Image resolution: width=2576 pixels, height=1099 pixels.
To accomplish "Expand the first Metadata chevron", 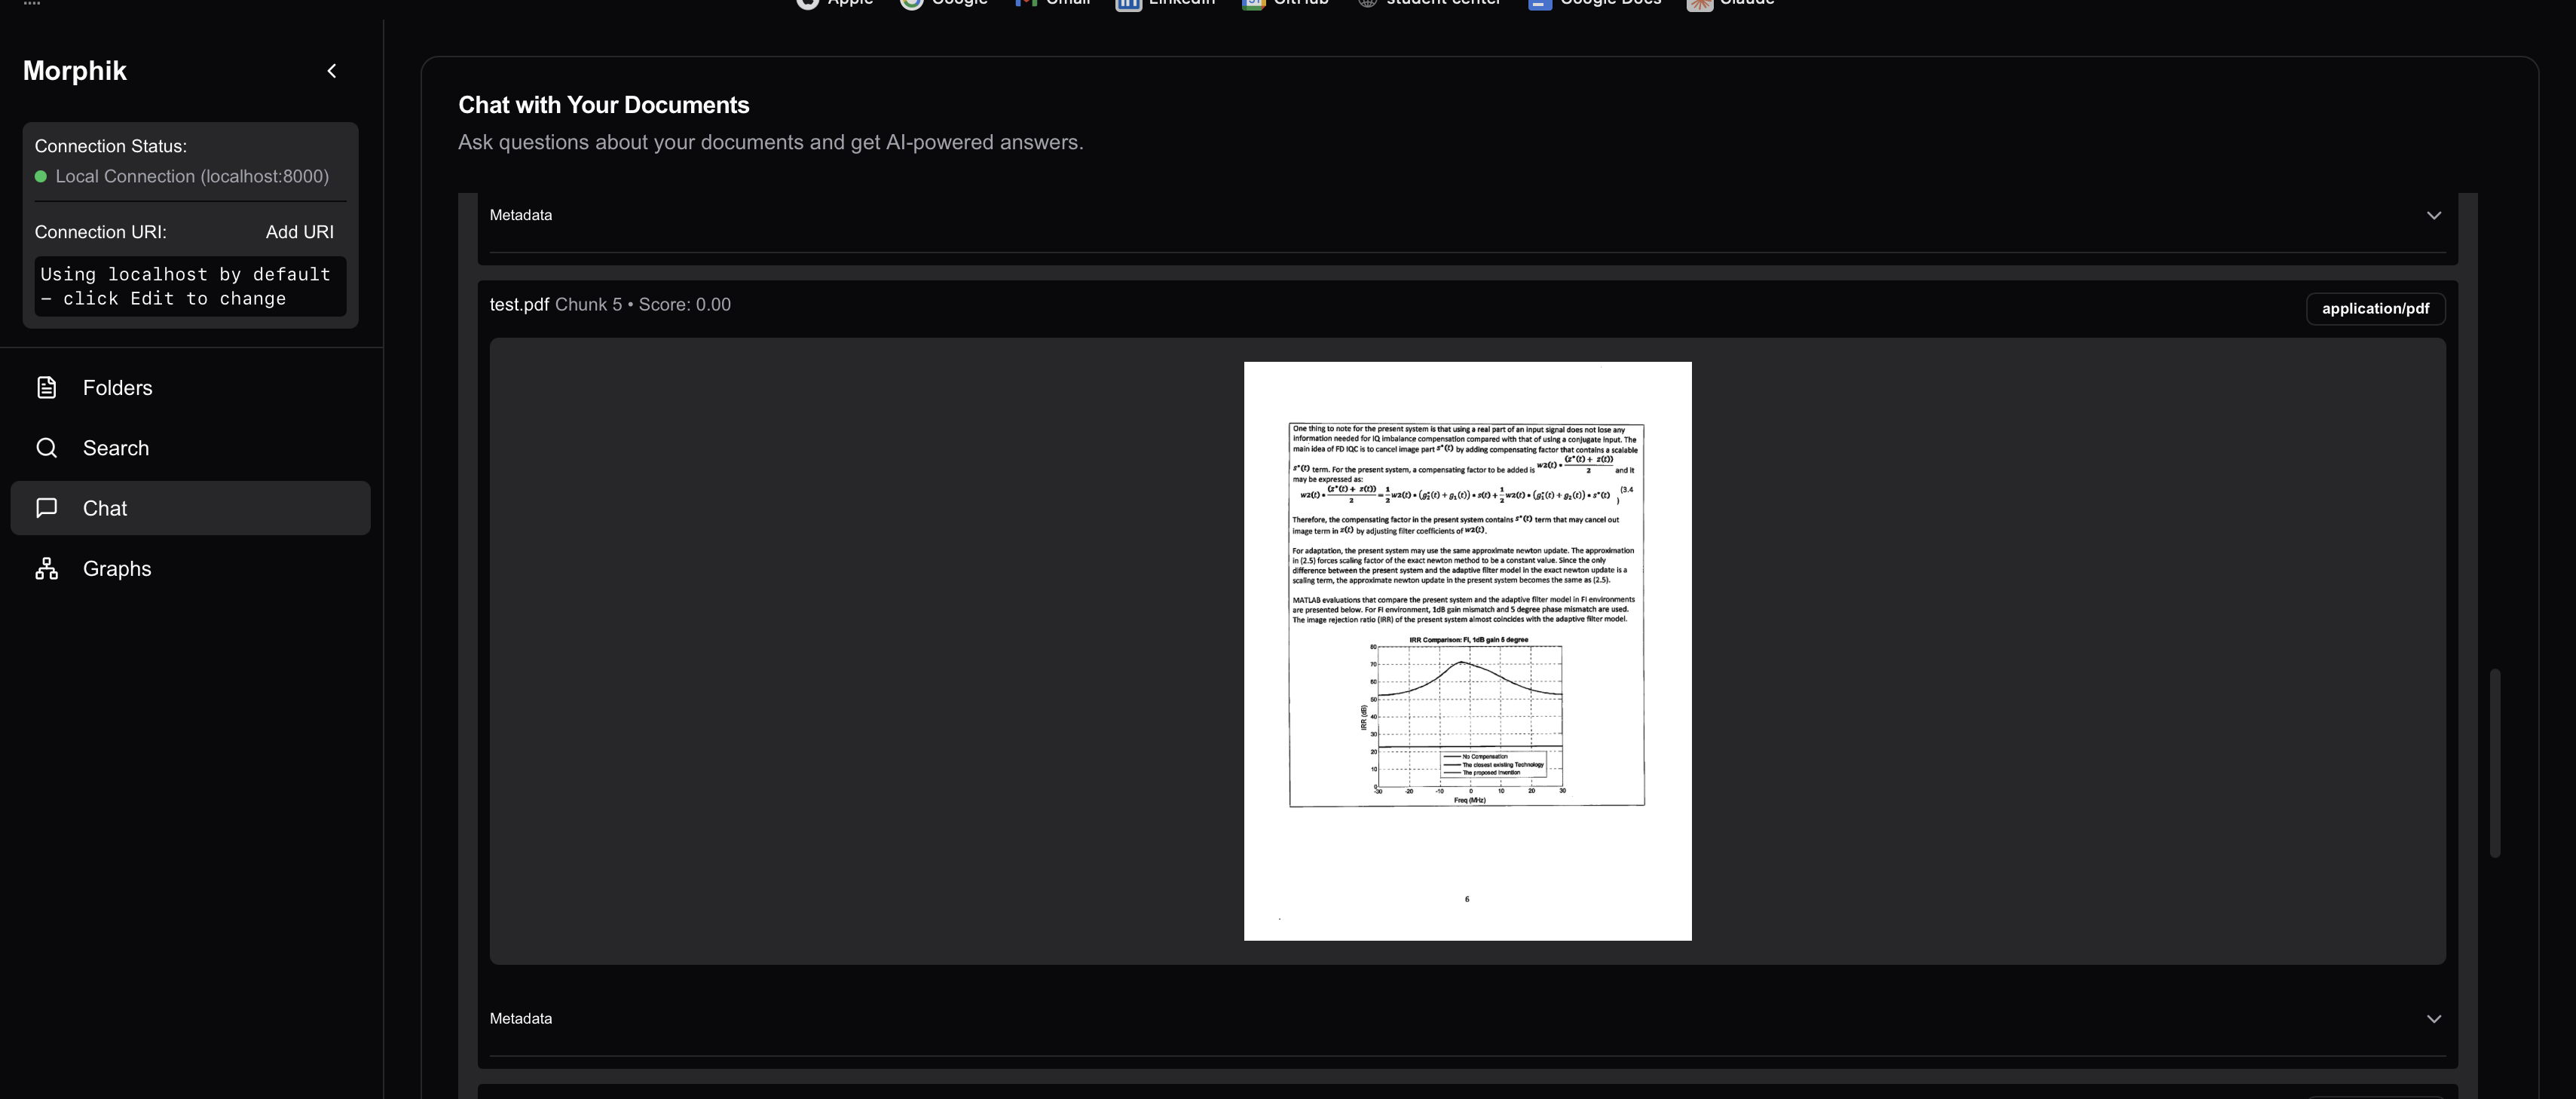I will (2434, 215).
